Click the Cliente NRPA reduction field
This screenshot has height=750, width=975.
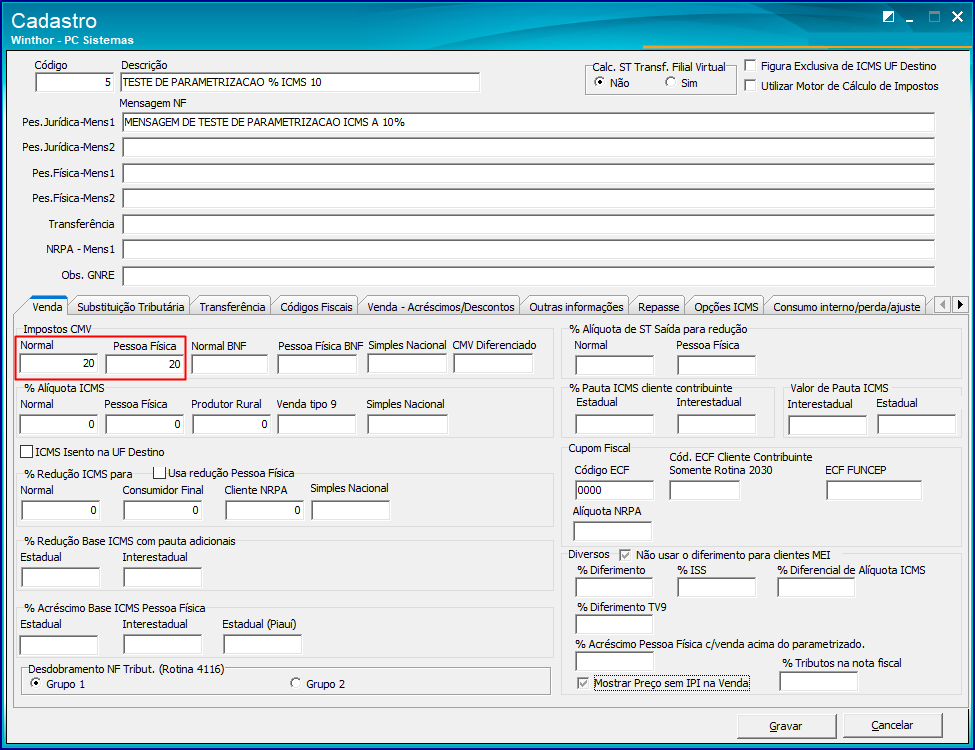pos(264,510)
